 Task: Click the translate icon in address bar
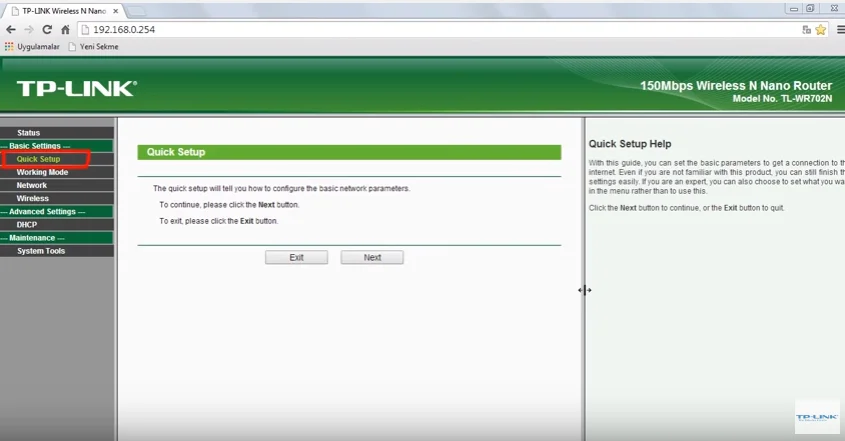click(x=806, y=30)
